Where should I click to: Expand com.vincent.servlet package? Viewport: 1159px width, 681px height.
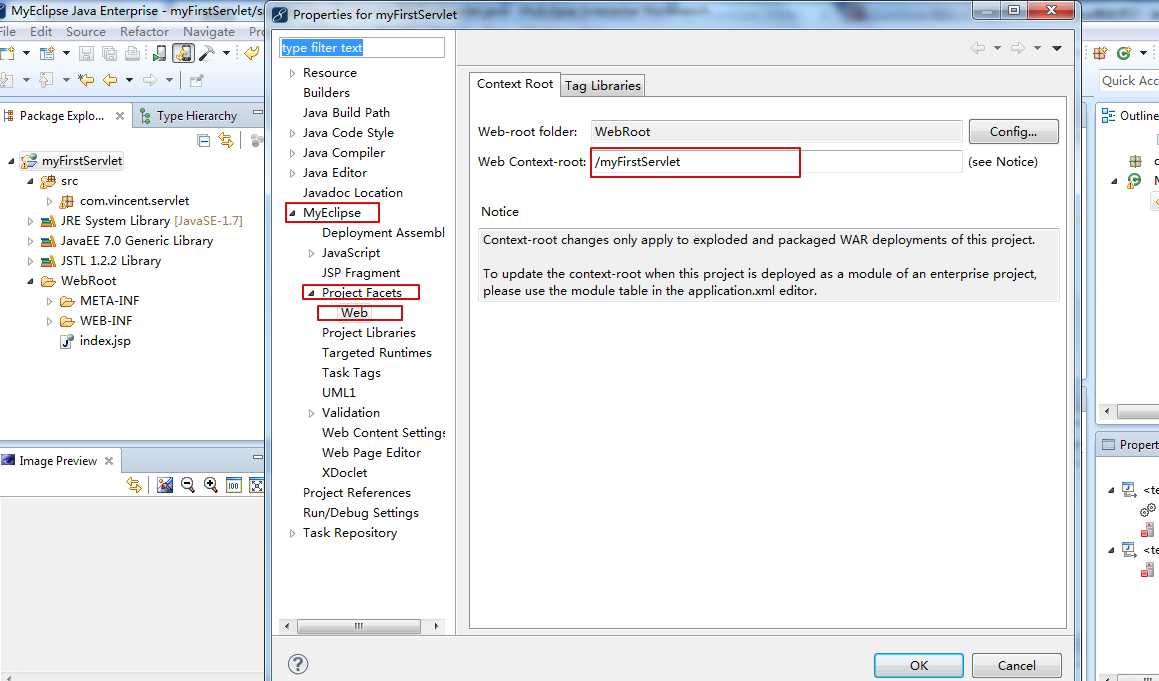pos(49,201)
